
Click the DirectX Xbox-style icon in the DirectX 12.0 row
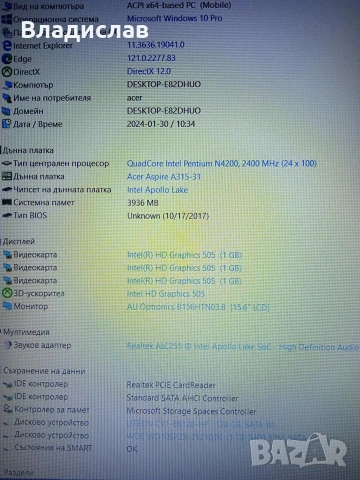point(7,72)
